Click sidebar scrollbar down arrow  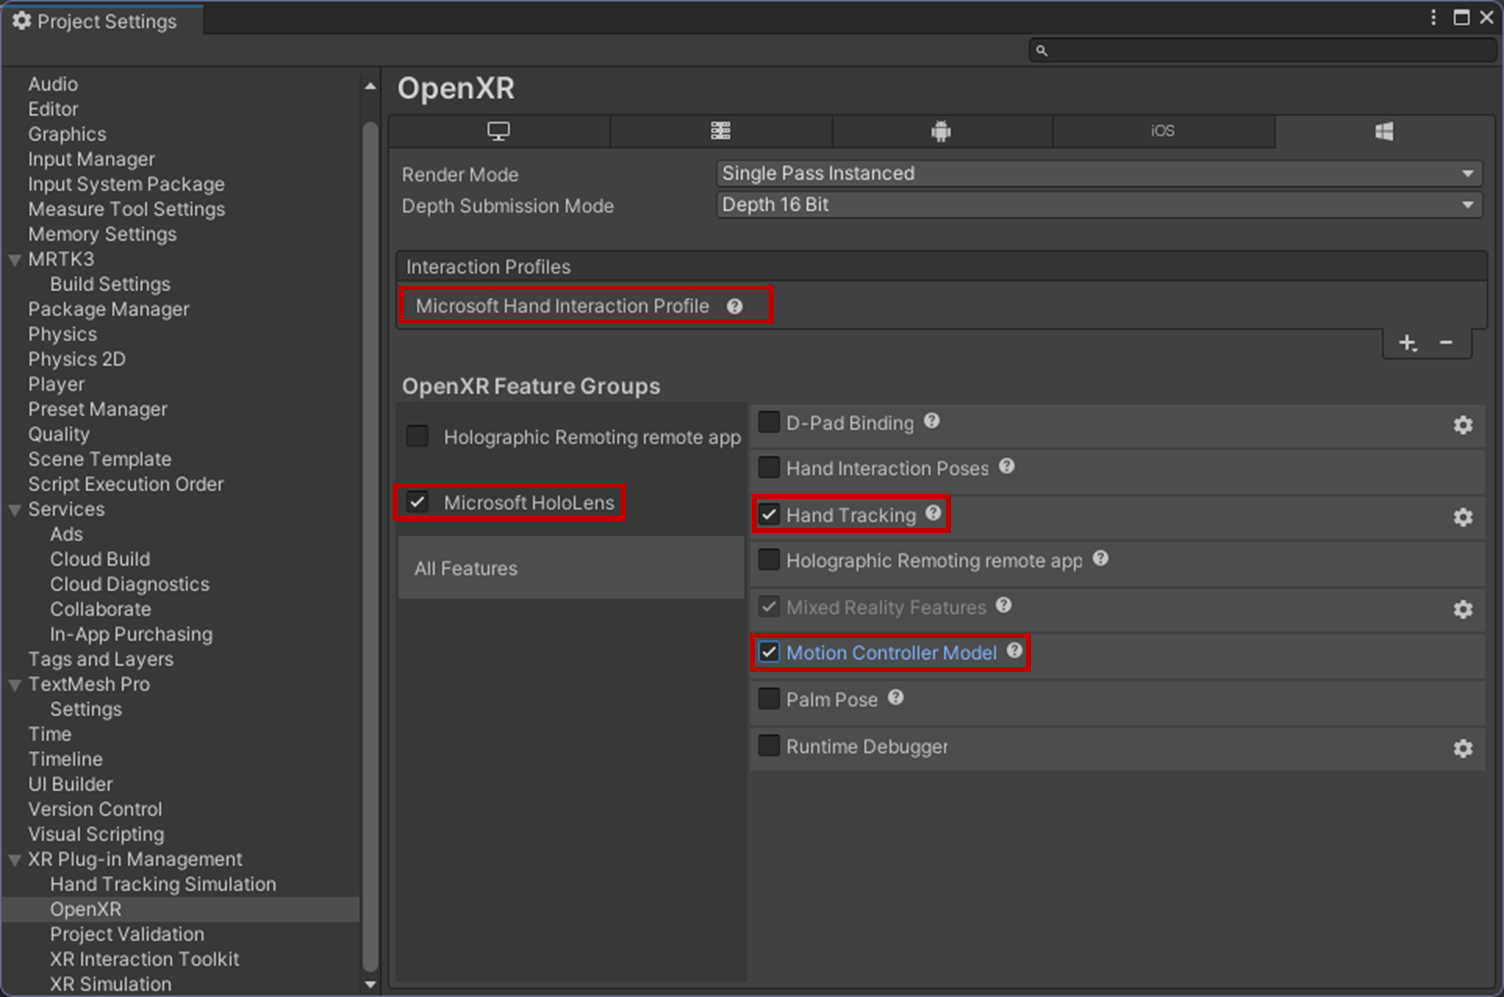(x=370, y=984)
